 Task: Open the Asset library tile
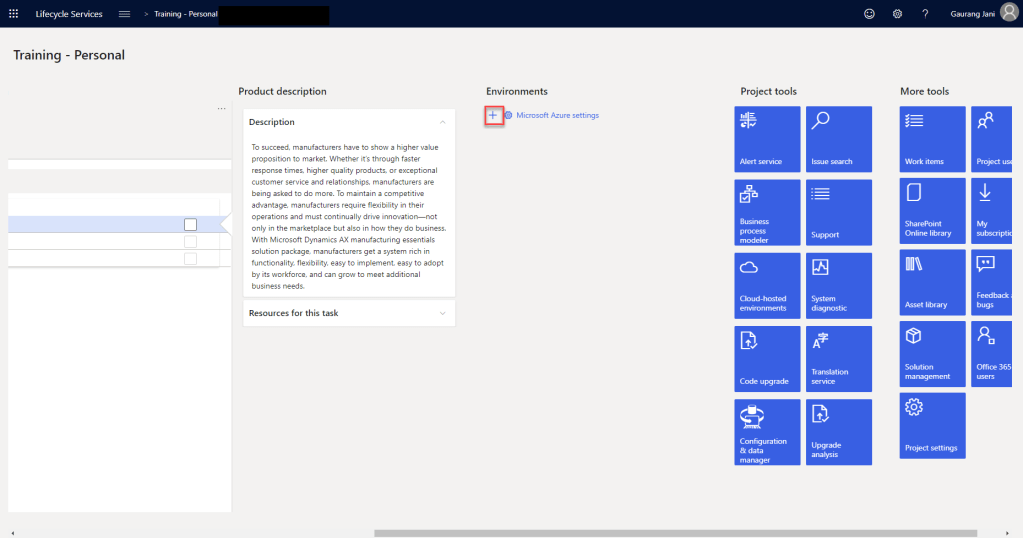click(932, 282)
